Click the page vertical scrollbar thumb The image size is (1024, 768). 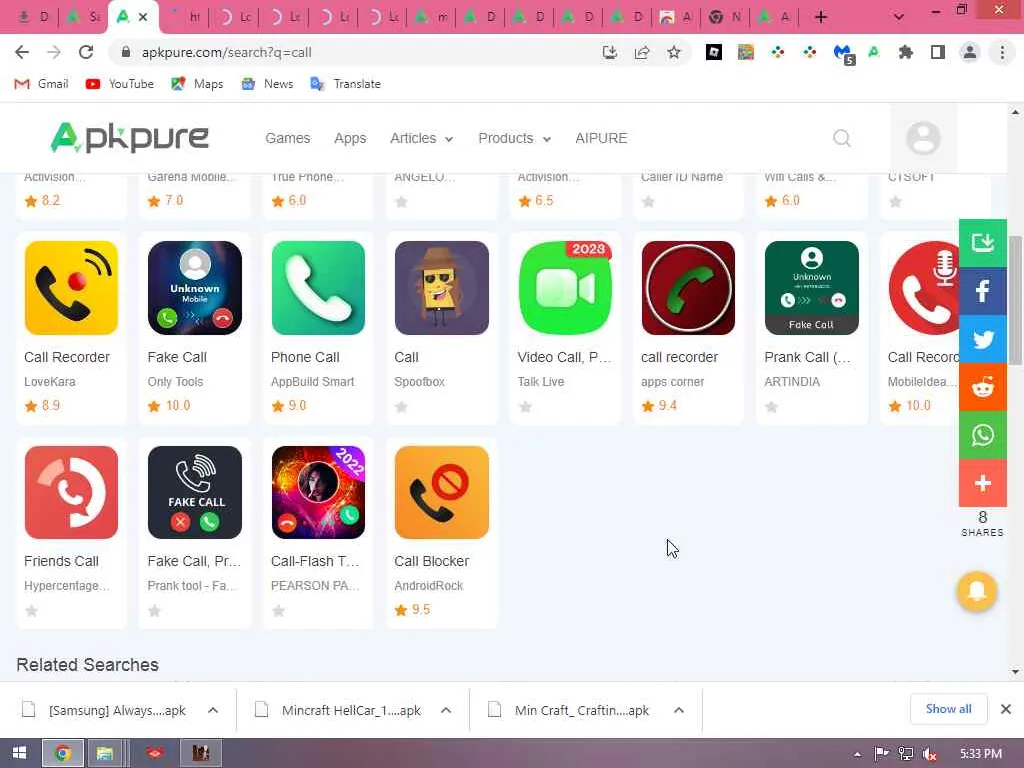click(x=1015, y=300)
